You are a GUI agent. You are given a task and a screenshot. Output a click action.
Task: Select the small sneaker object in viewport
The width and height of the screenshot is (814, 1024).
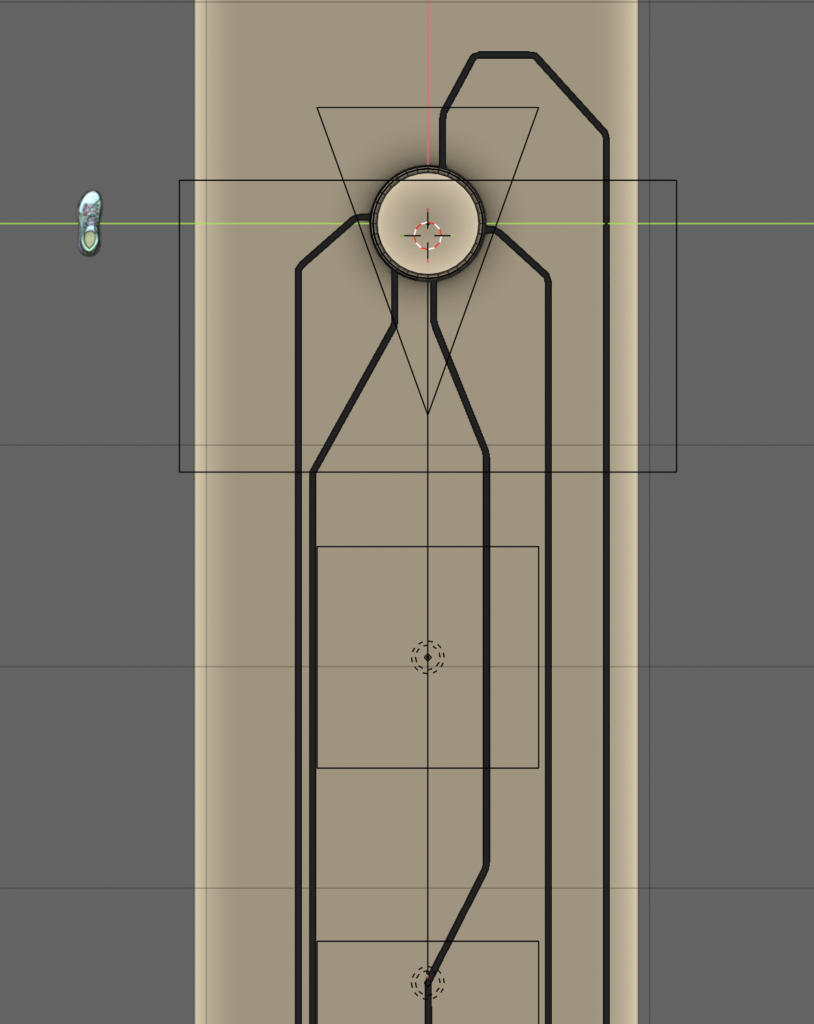[x=90, y=223]
